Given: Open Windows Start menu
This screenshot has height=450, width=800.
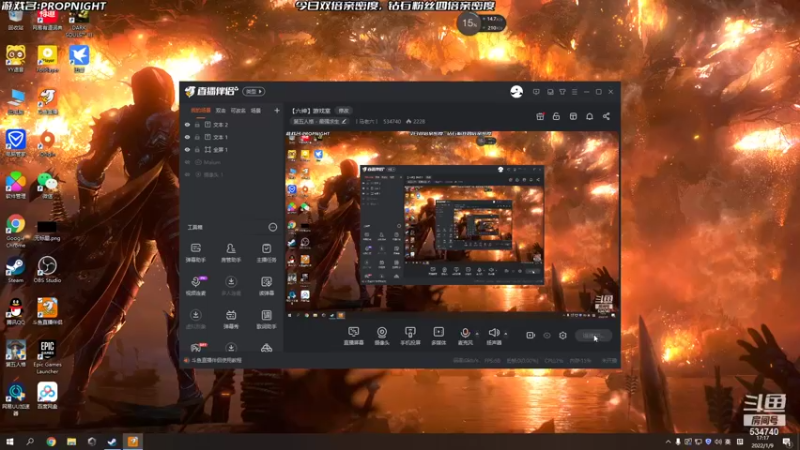Looking at the screenshot, I should click(x=10, y=442).
